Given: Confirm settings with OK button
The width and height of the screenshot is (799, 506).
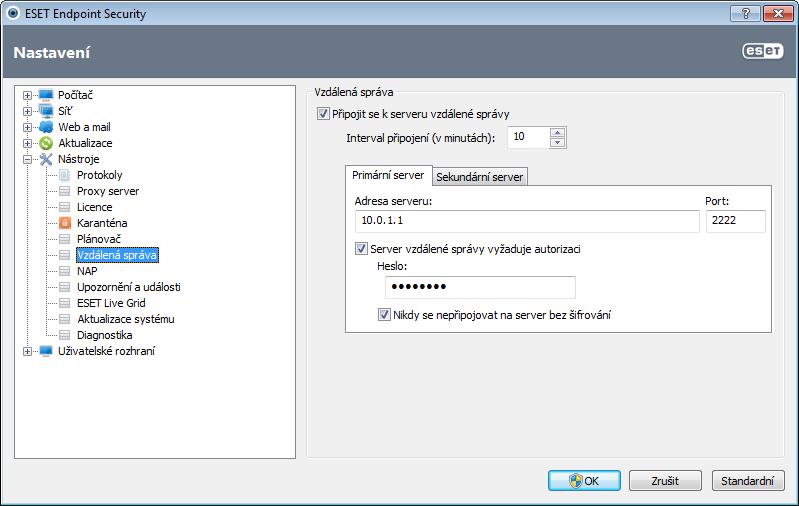Looking at the screenshot, I should click(584, 481).
